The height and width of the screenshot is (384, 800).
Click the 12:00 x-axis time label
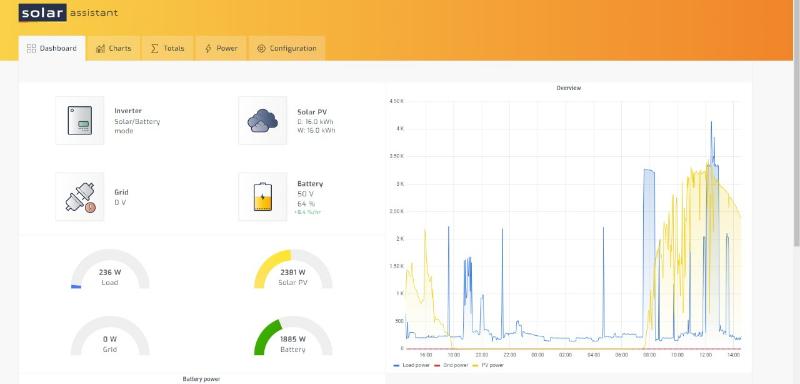(705, 354)
